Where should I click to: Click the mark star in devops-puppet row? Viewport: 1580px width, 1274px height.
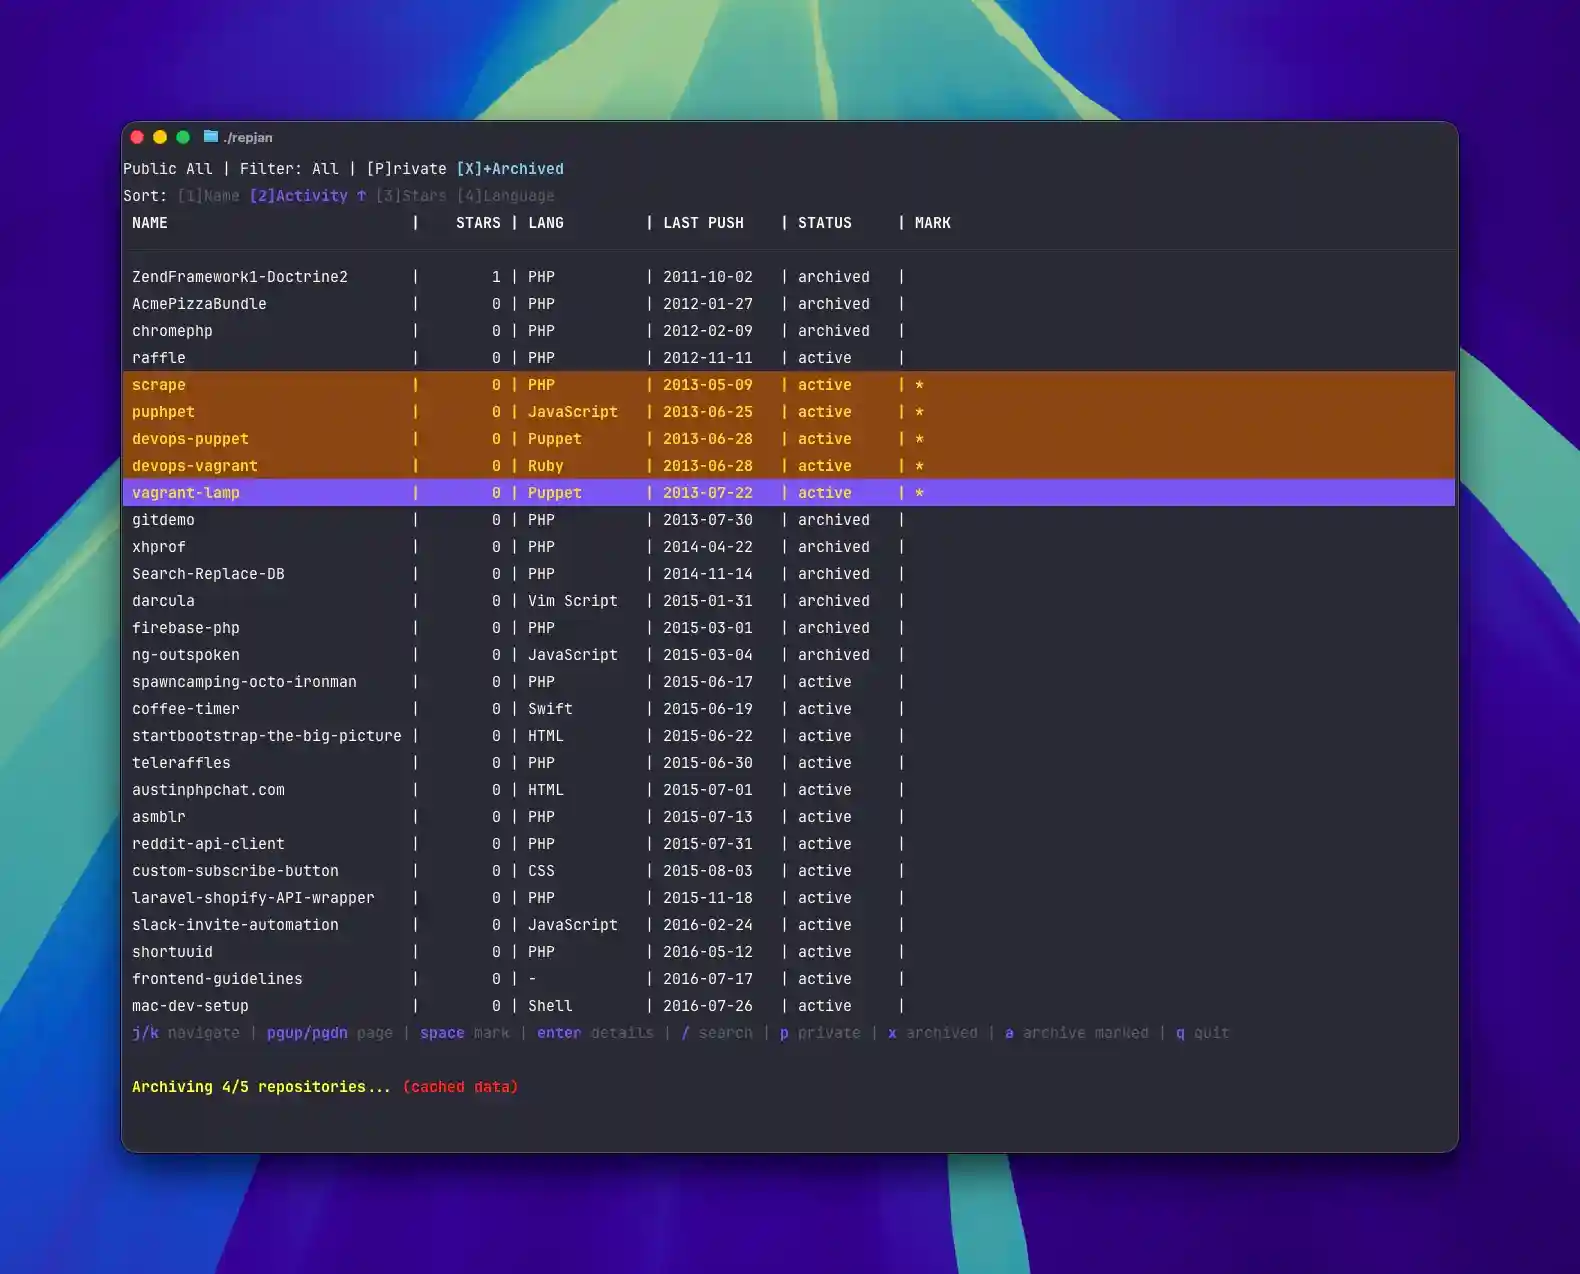(919, 439)
